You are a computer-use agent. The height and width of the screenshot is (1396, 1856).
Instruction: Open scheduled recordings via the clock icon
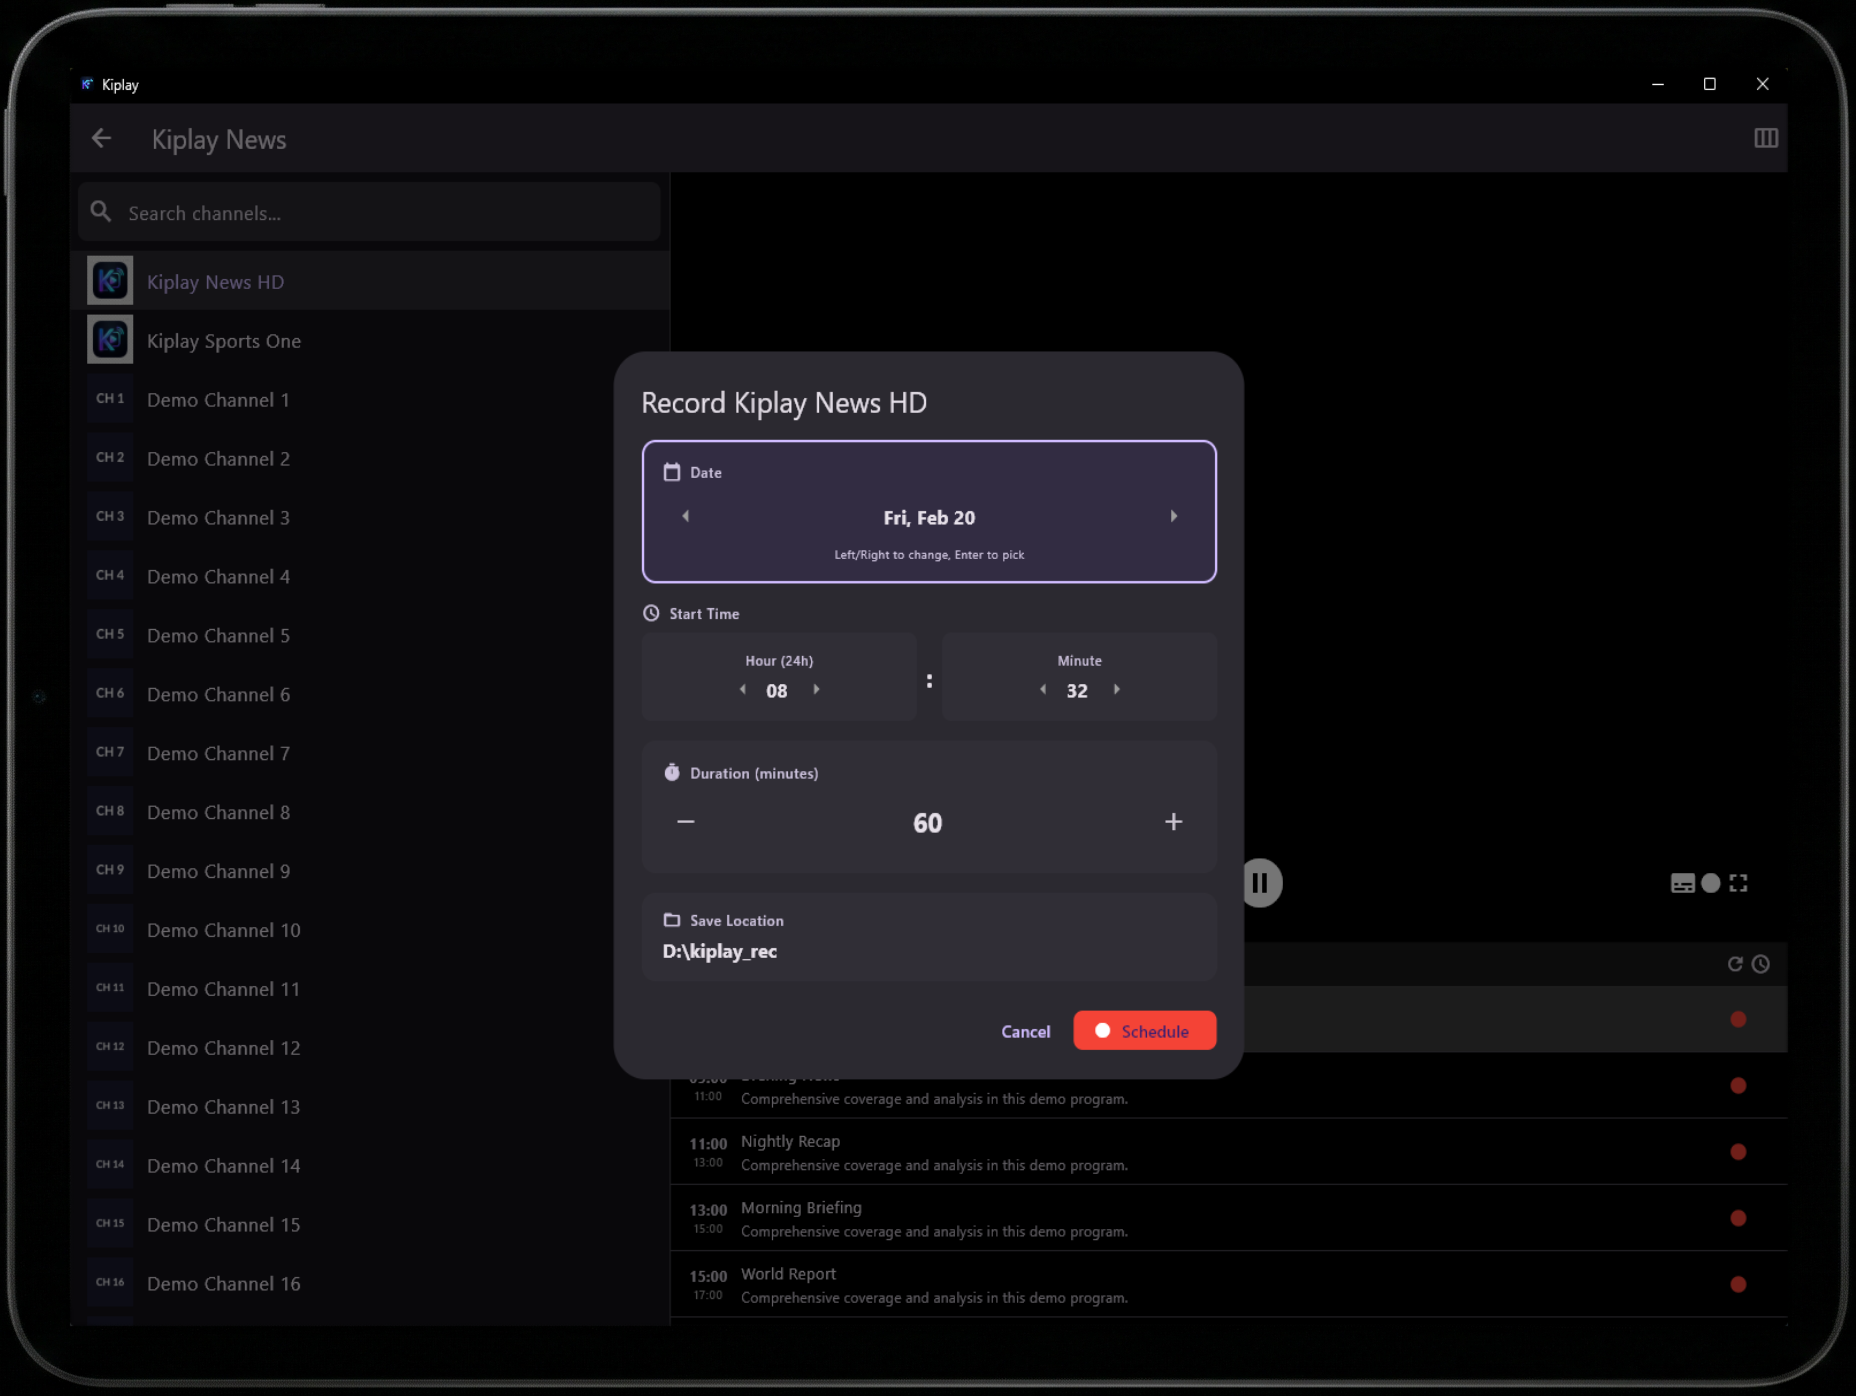click(1761, 964)
